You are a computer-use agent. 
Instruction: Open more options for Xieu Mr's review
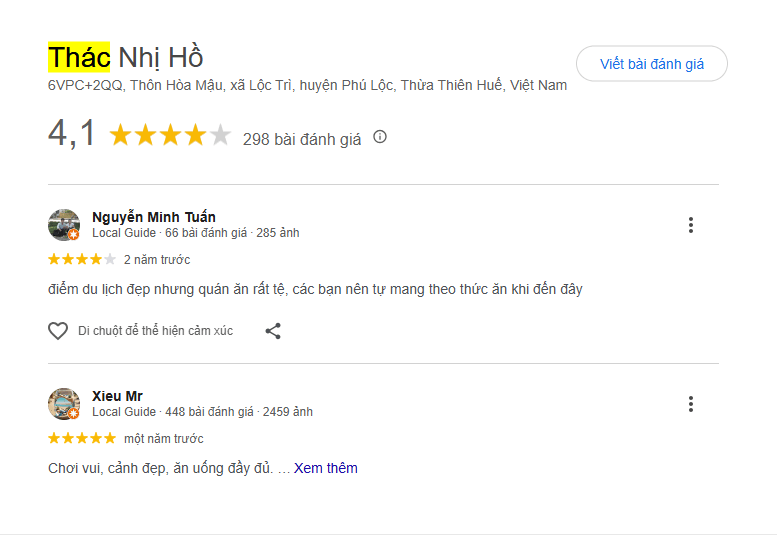coord(690,404)
